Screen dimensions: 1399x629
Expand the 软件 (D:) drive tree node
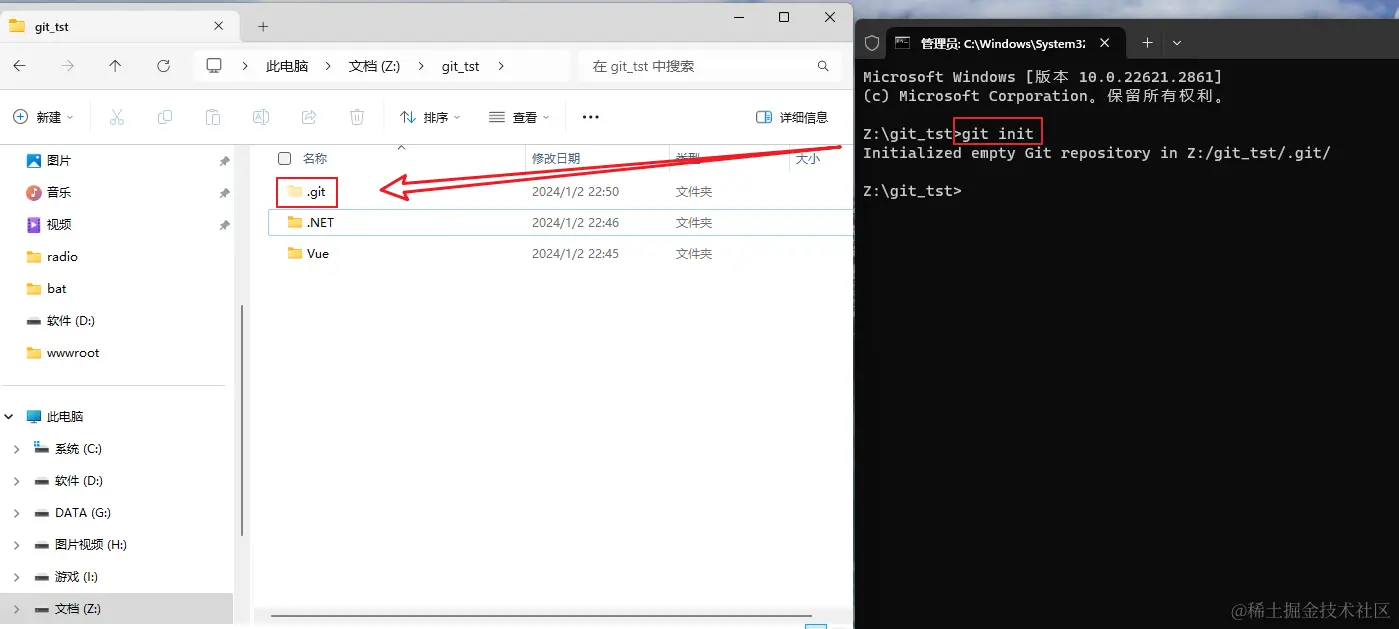coord(16,481)
